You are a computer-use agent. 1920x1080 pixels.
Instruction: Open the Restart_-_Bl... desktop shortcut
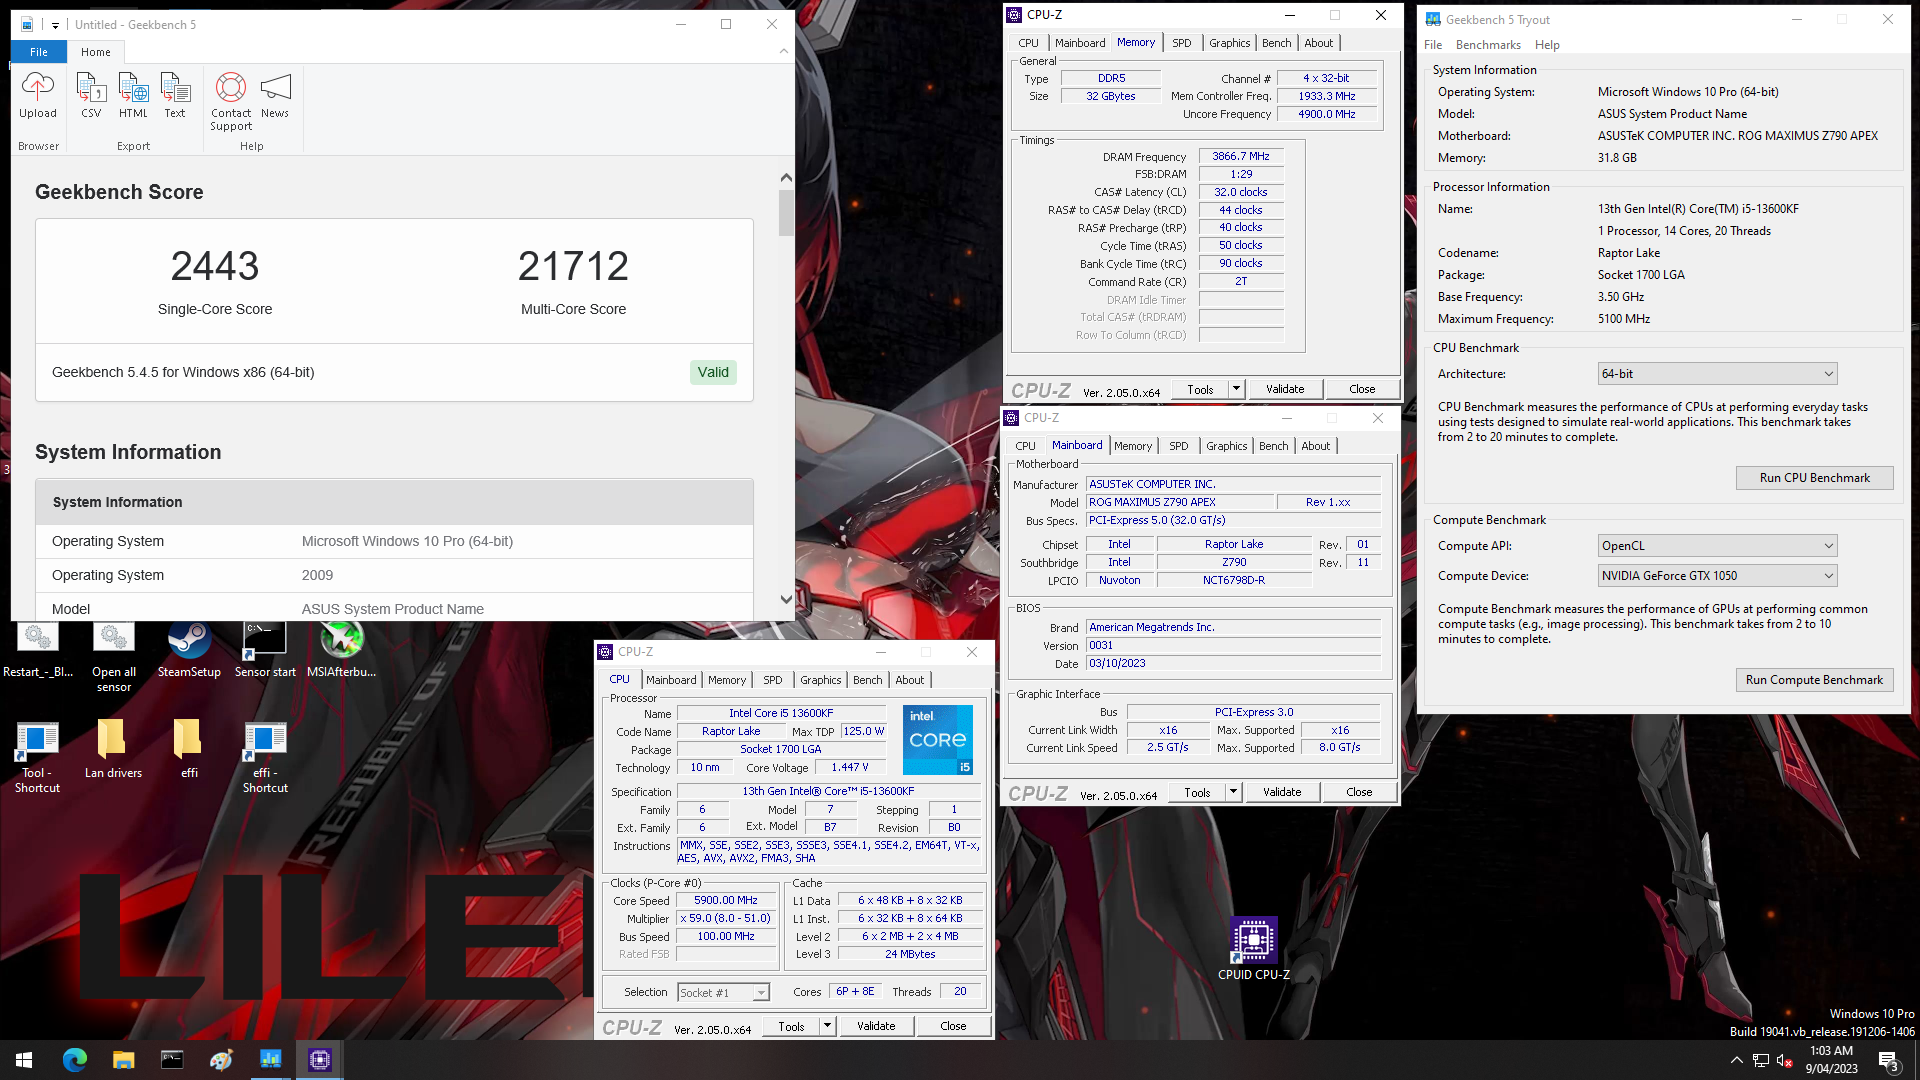(x=38, y=650)
